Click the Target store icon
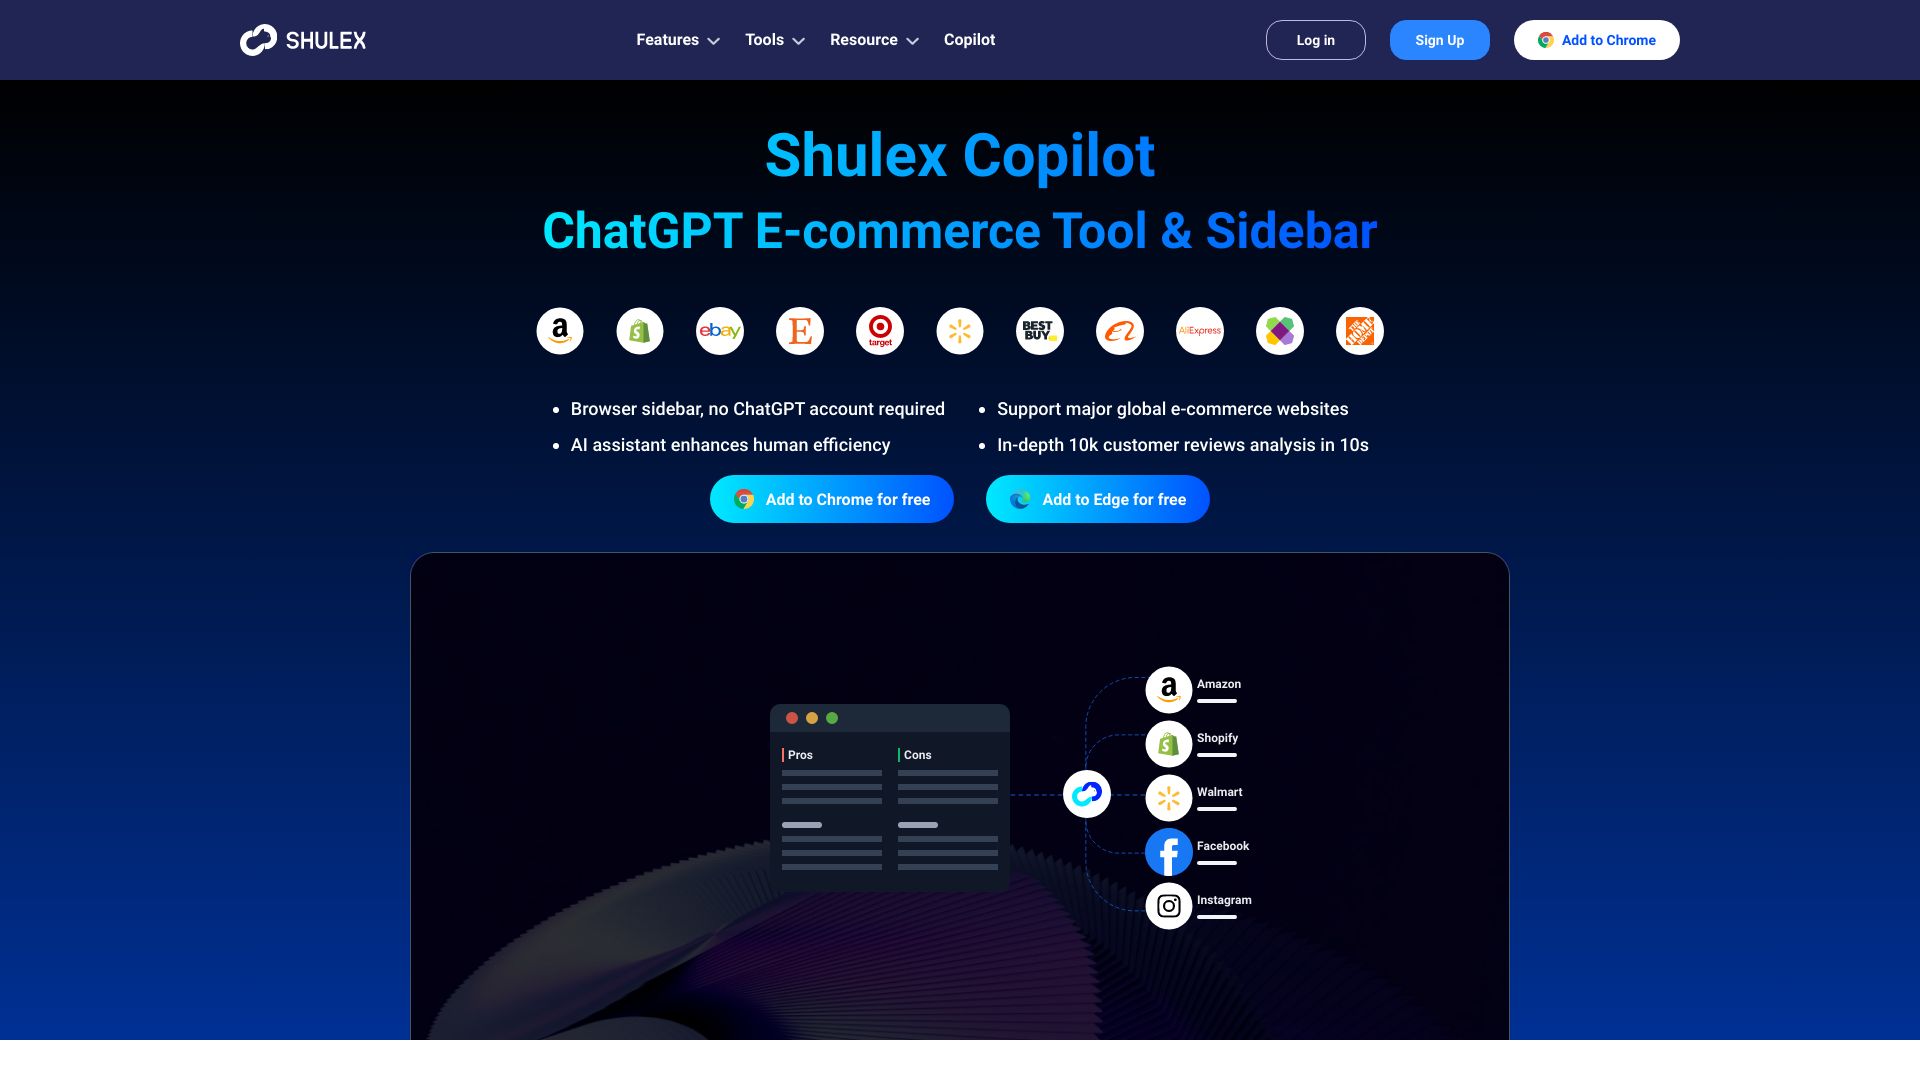The image size is (1920, 1080). (880, 331)
